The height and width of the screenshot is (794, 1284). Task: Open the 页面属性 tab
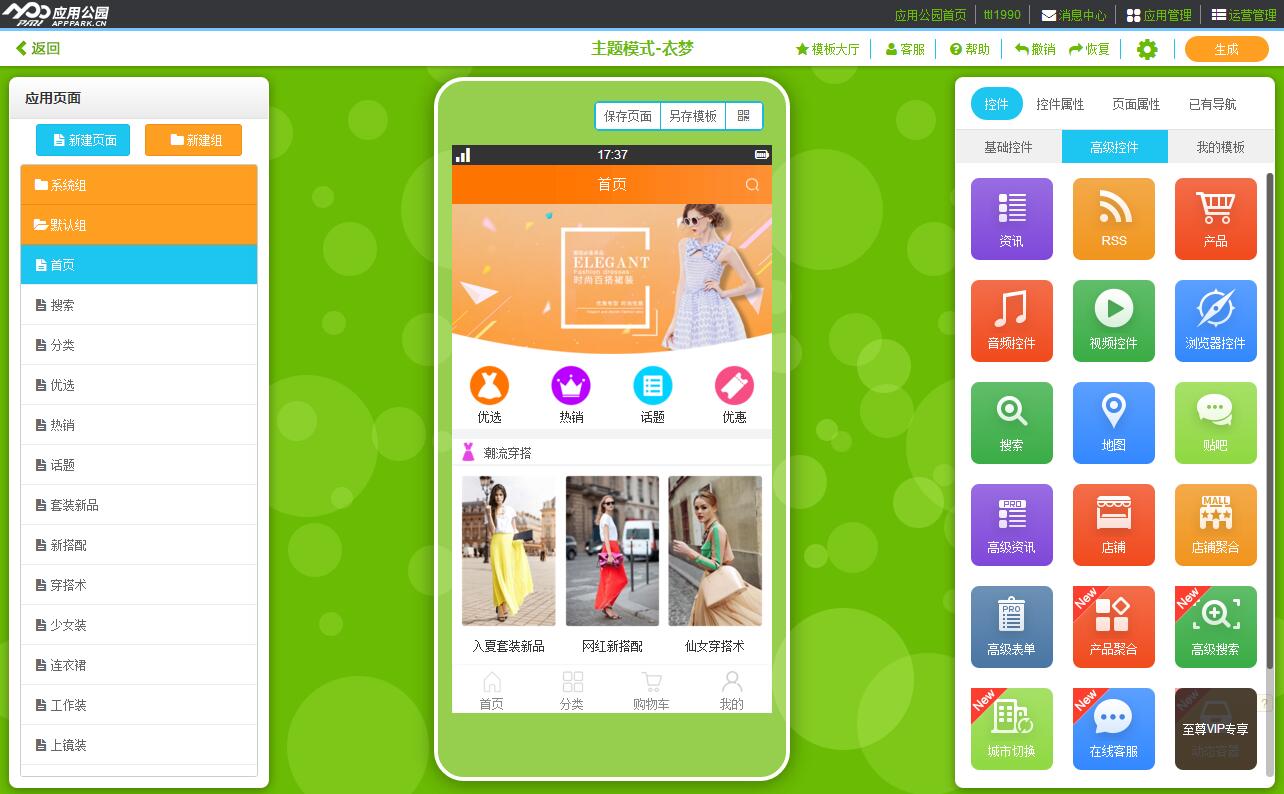pos(1136,104)
